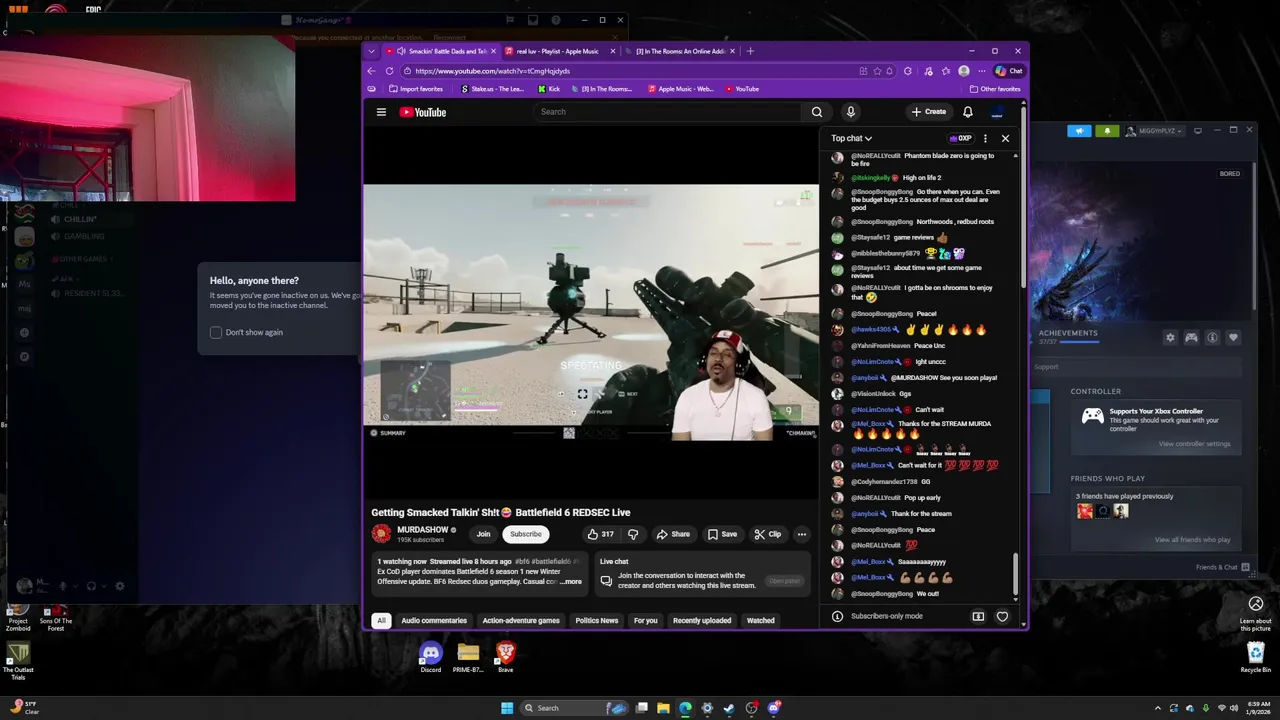Start voice search with the microphone icon
This screenshot has width=1280, height=720.
tap(850, 112)
